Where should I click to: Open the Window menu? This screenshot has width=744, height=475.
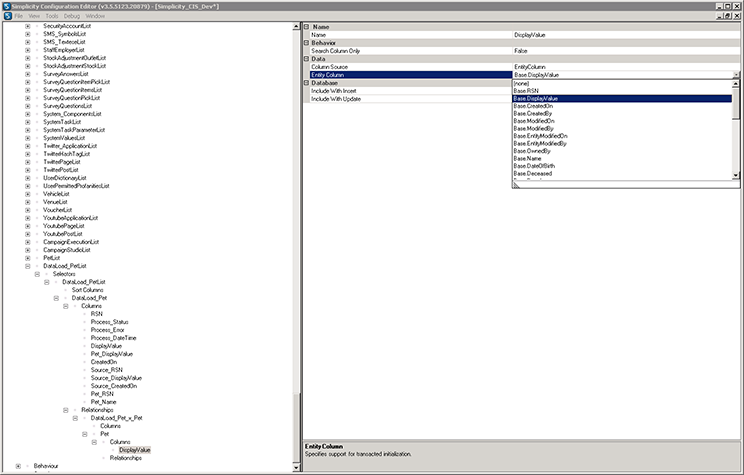click(x=95, y=16)
